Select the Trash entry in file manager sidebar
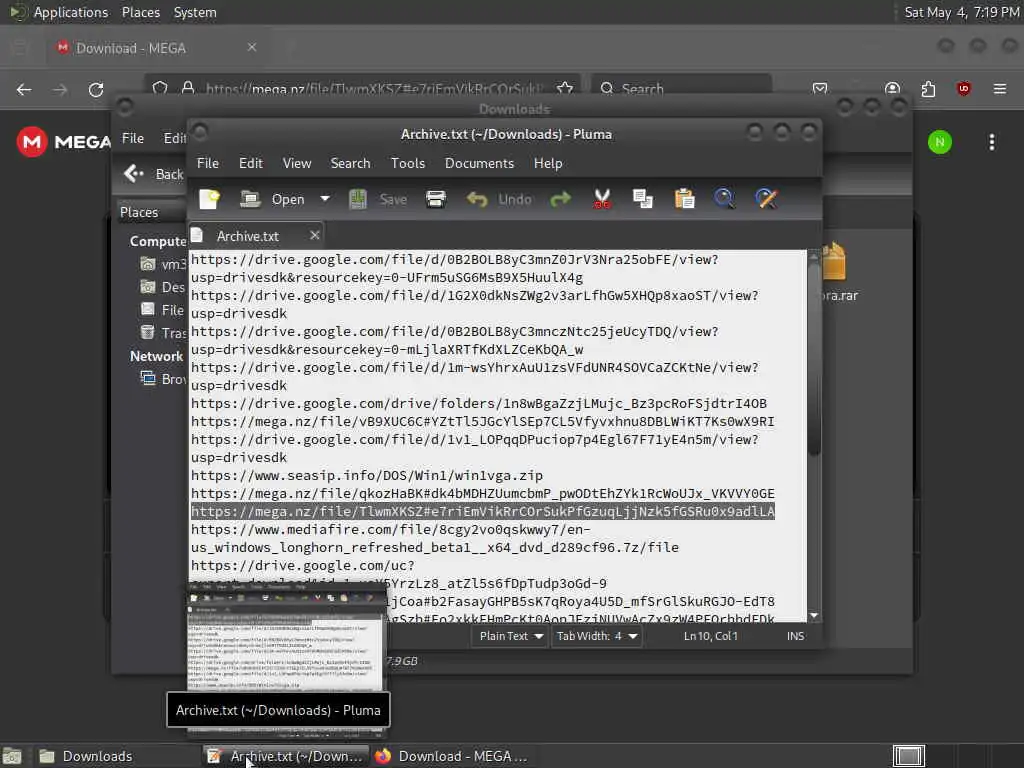Screen dimensions: 1024x768 click(x=163, y=333)
